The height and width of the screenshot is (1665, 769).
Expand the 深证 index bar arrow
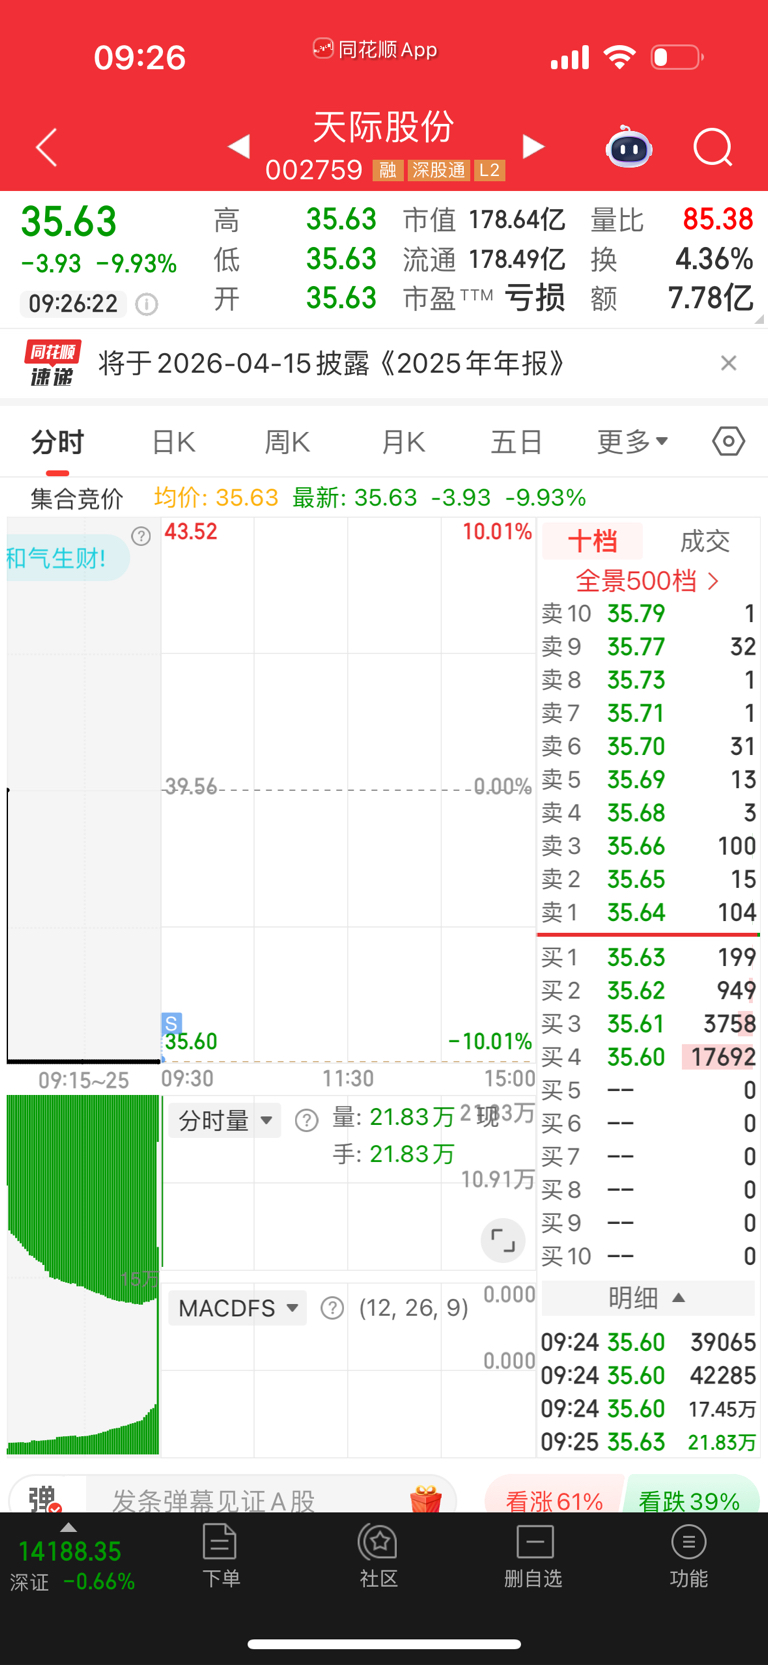point(68,1528)
